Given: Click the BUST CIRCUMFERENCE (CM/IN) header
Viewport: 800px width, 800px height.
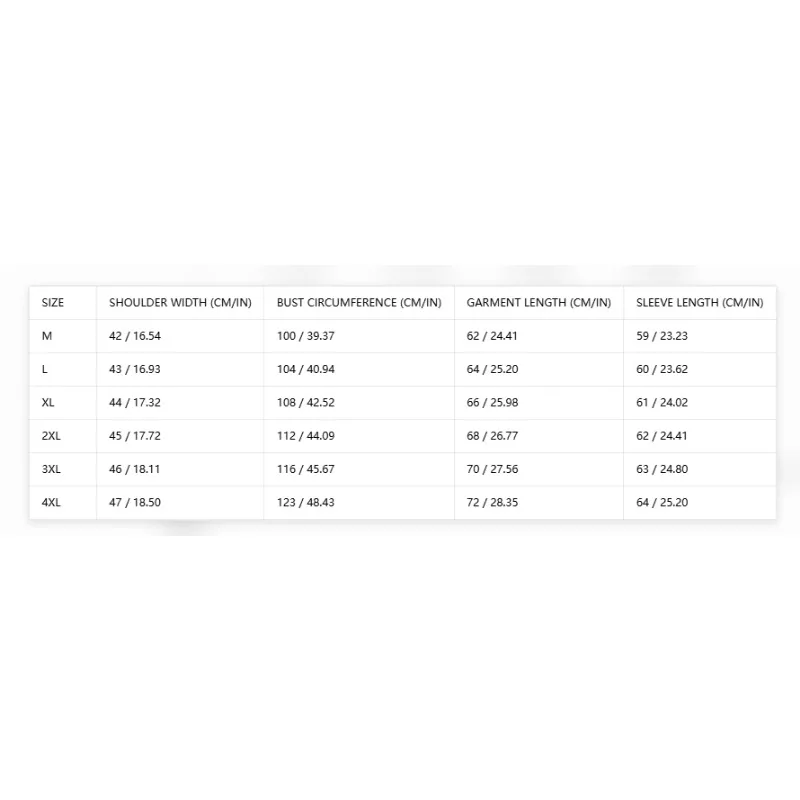Looking at the screenshot, I should tap(359, 303).
